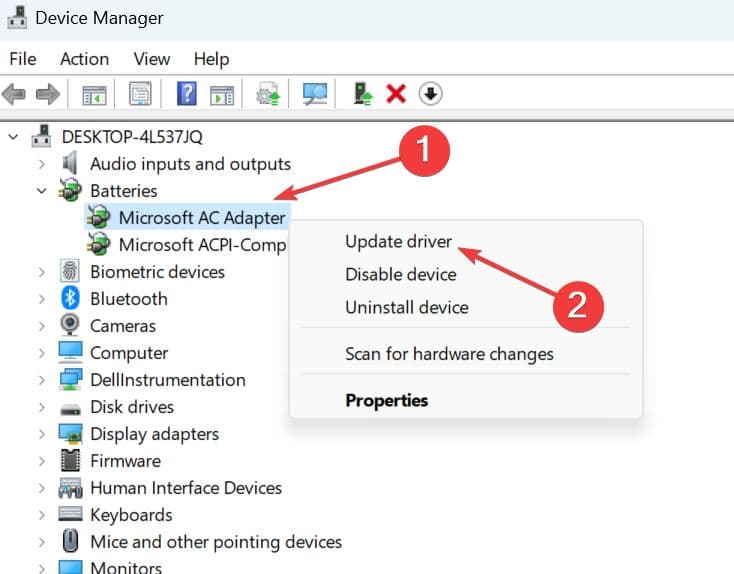Click Properties in the context menu
The width and height of the screenshot is (734, 574).
(x=386, y=400)
